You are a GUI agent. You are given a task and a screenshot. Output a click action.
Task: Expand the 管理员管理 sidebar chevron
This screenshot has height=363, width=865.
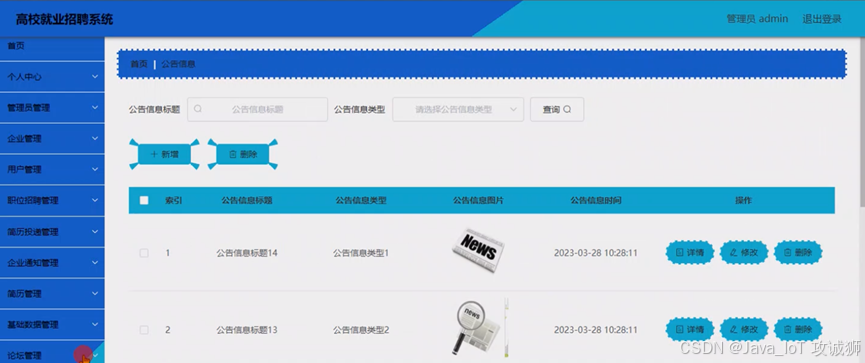pyautogui.click(x=95, y=108)
